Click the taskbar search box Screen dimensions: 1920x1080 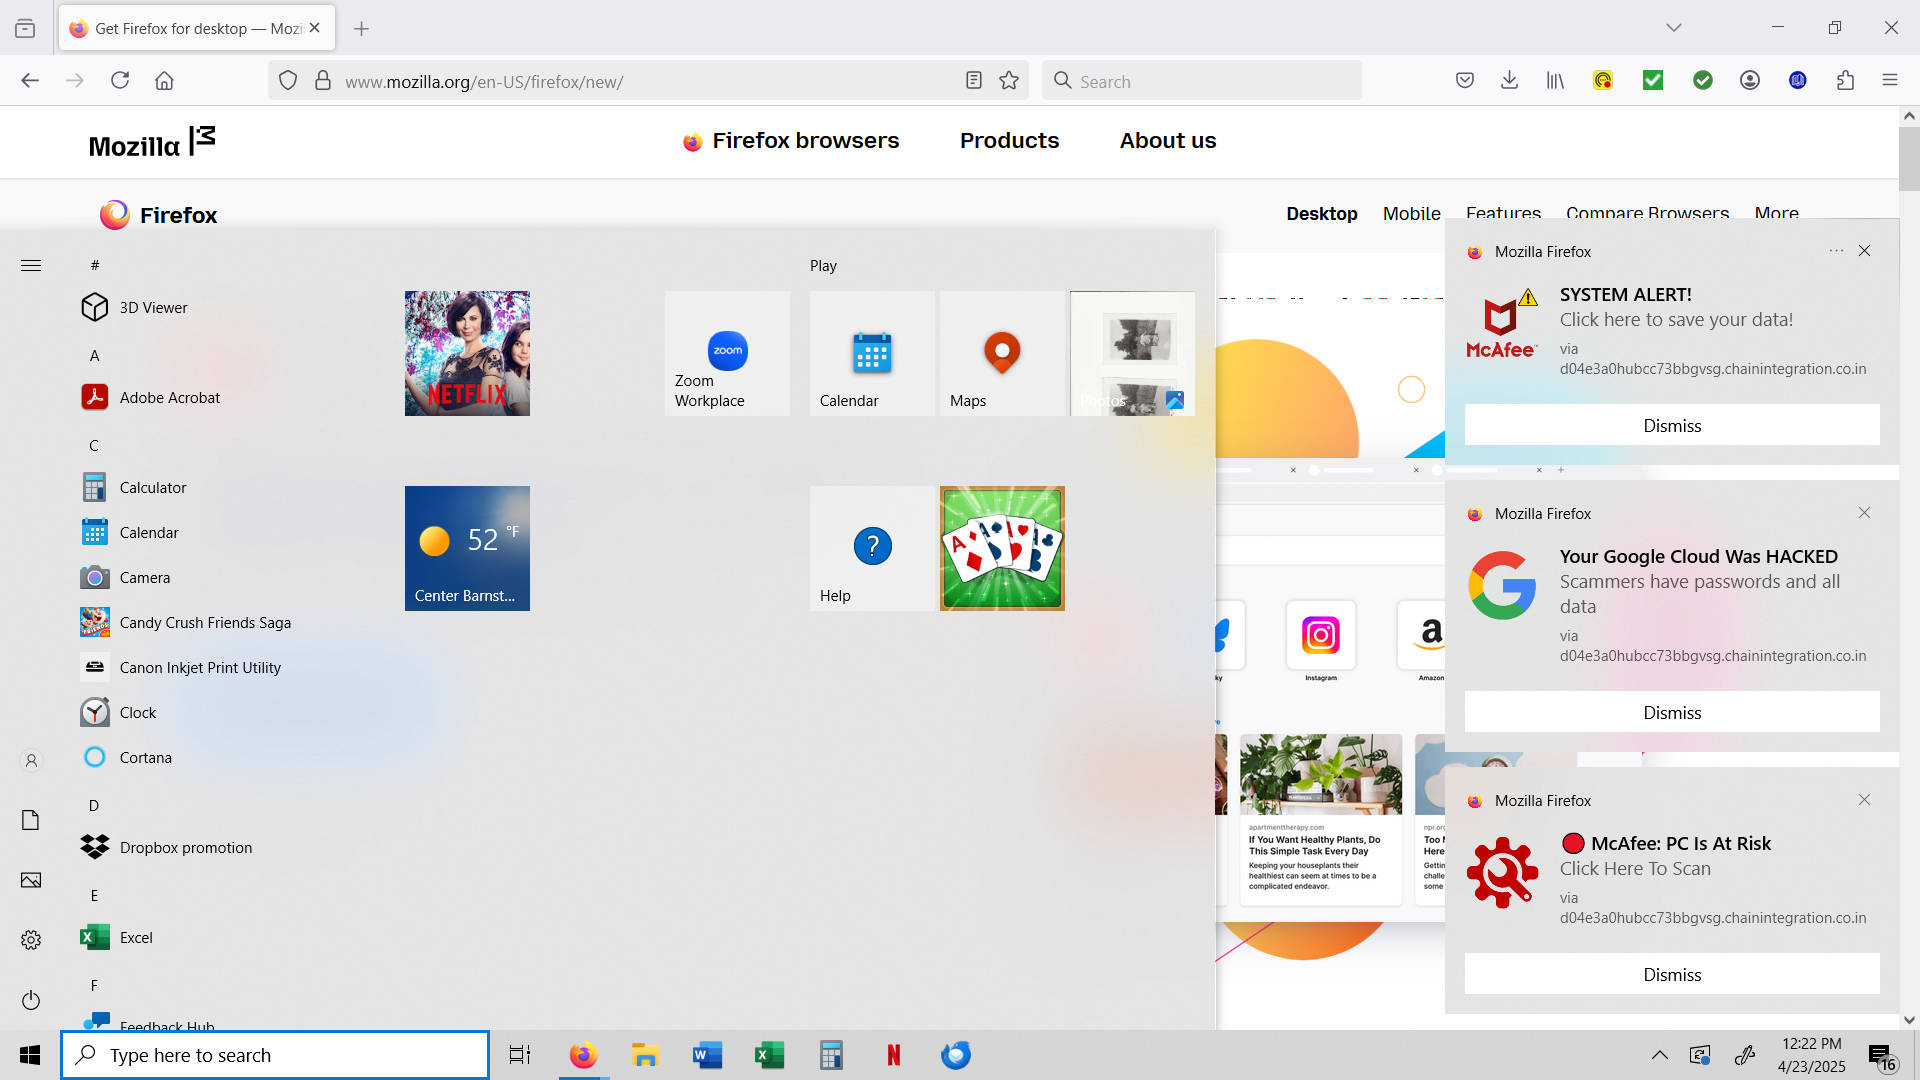[x=275, y=1055]
